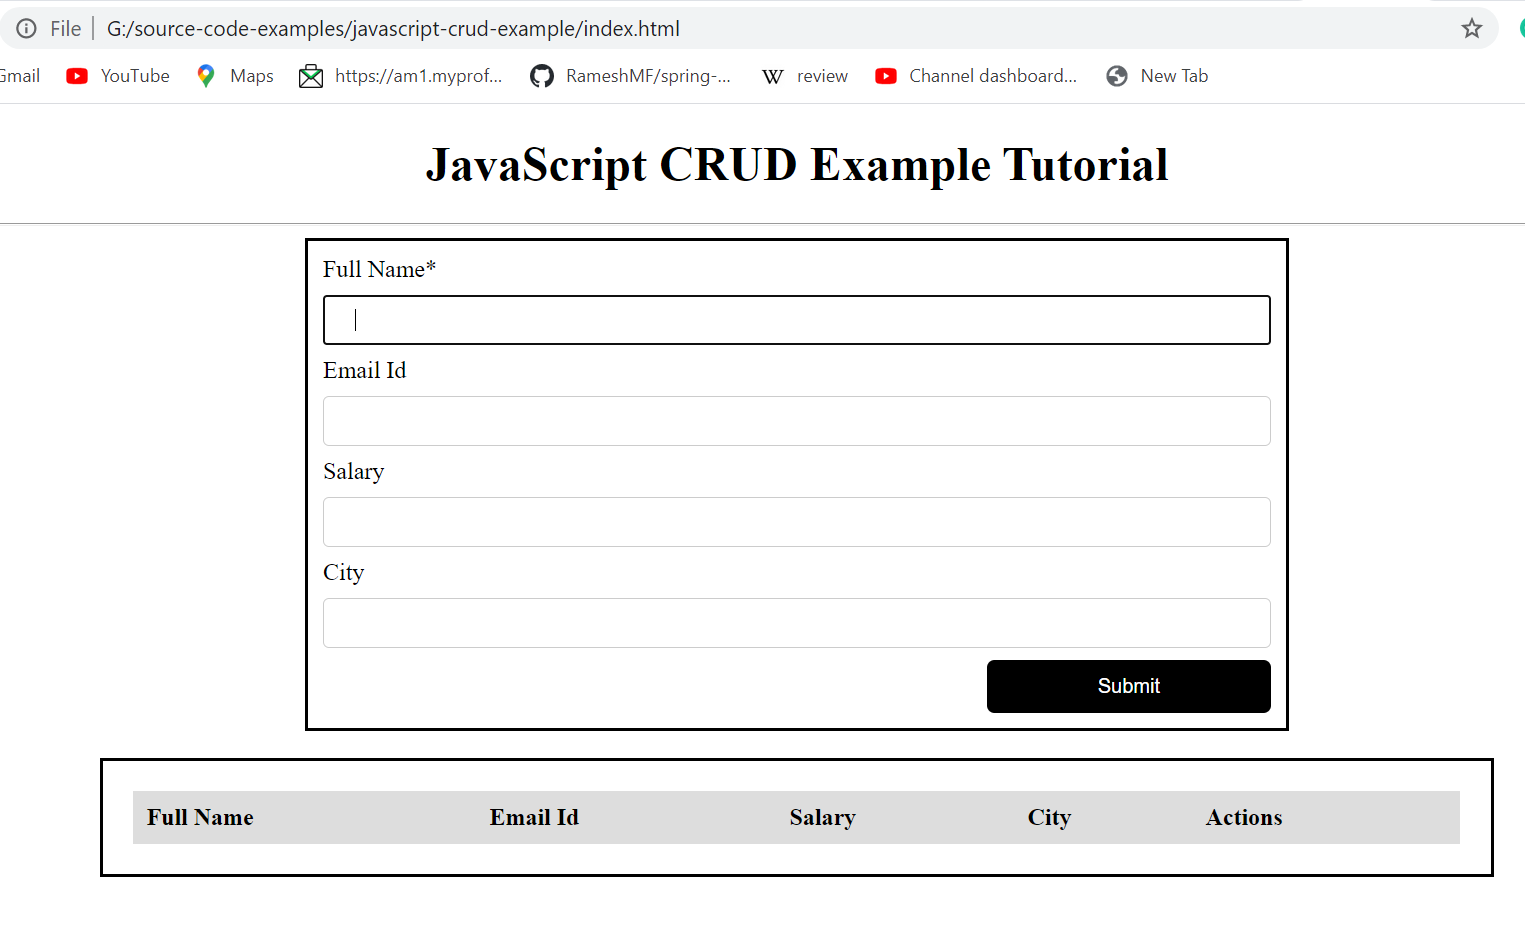This screenshot has width=1525, height=931.
Task: Click the GitHub icon for RameshMF/spring bookmark
Action: tap(541, 75)
